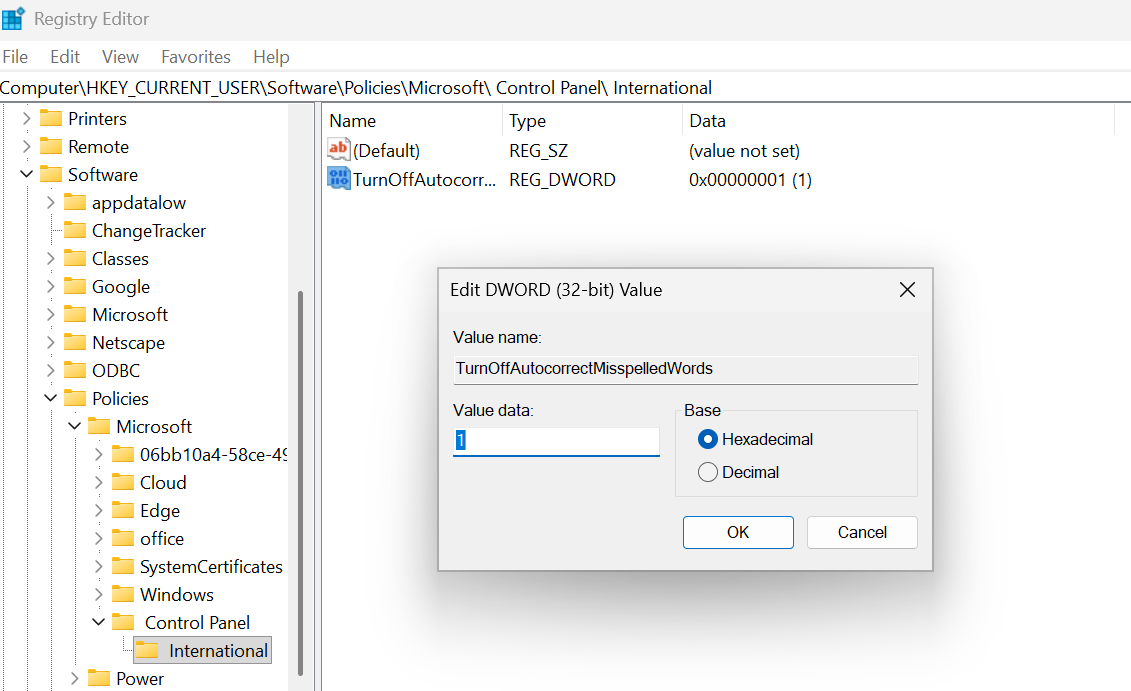
Task: Collapse the Control Panel key
Action: [x=99, y=622]
